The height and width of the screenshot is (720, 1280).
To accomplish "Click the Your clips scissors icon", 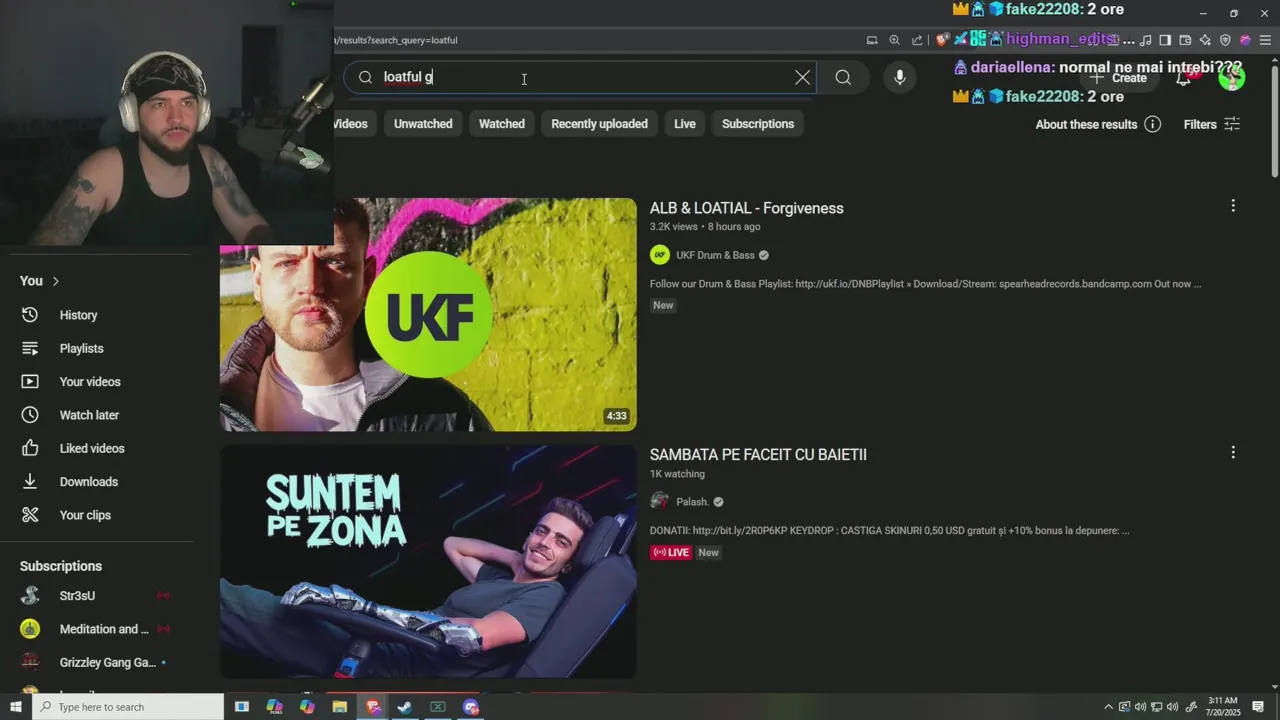I will pos(30,515).
